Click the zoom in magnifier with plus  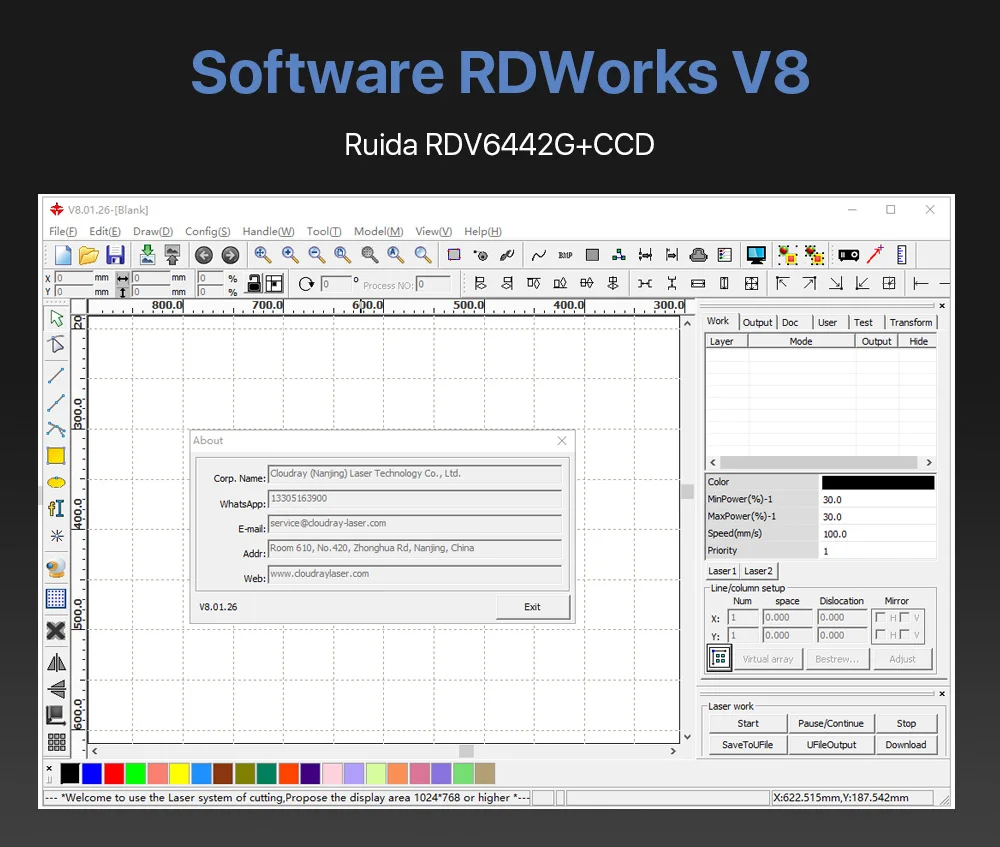[x=290, y=255]
